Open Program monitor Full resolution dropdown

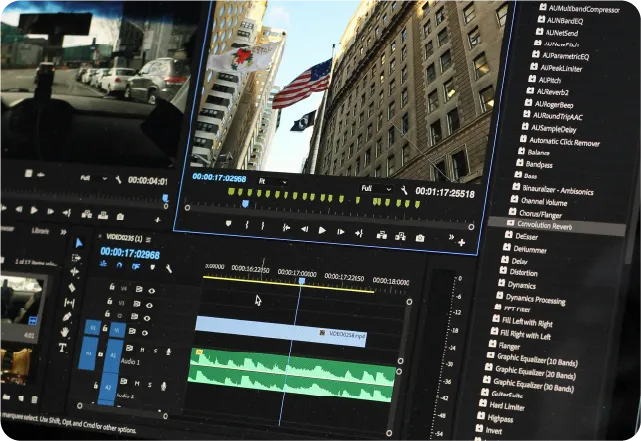(x=374, y=188)
